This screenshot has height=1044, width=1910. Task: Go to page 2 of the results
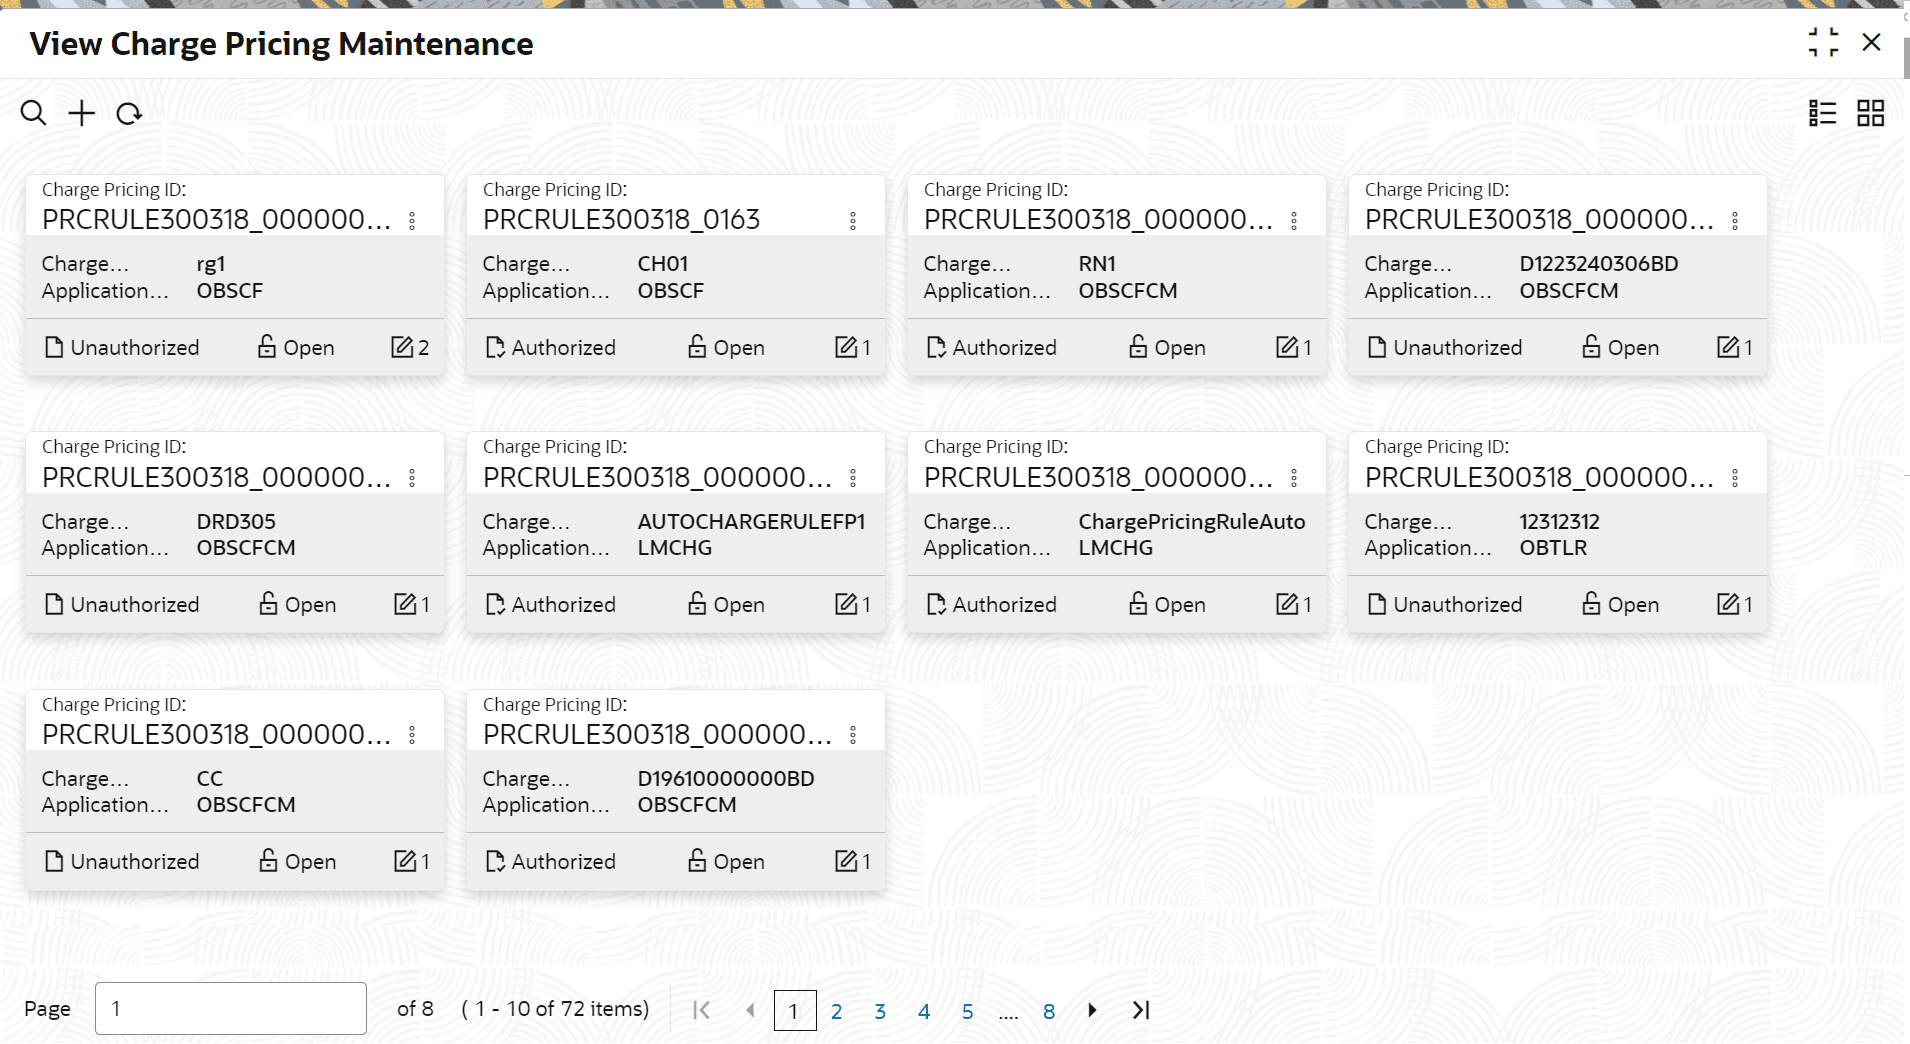point(837,1010)
